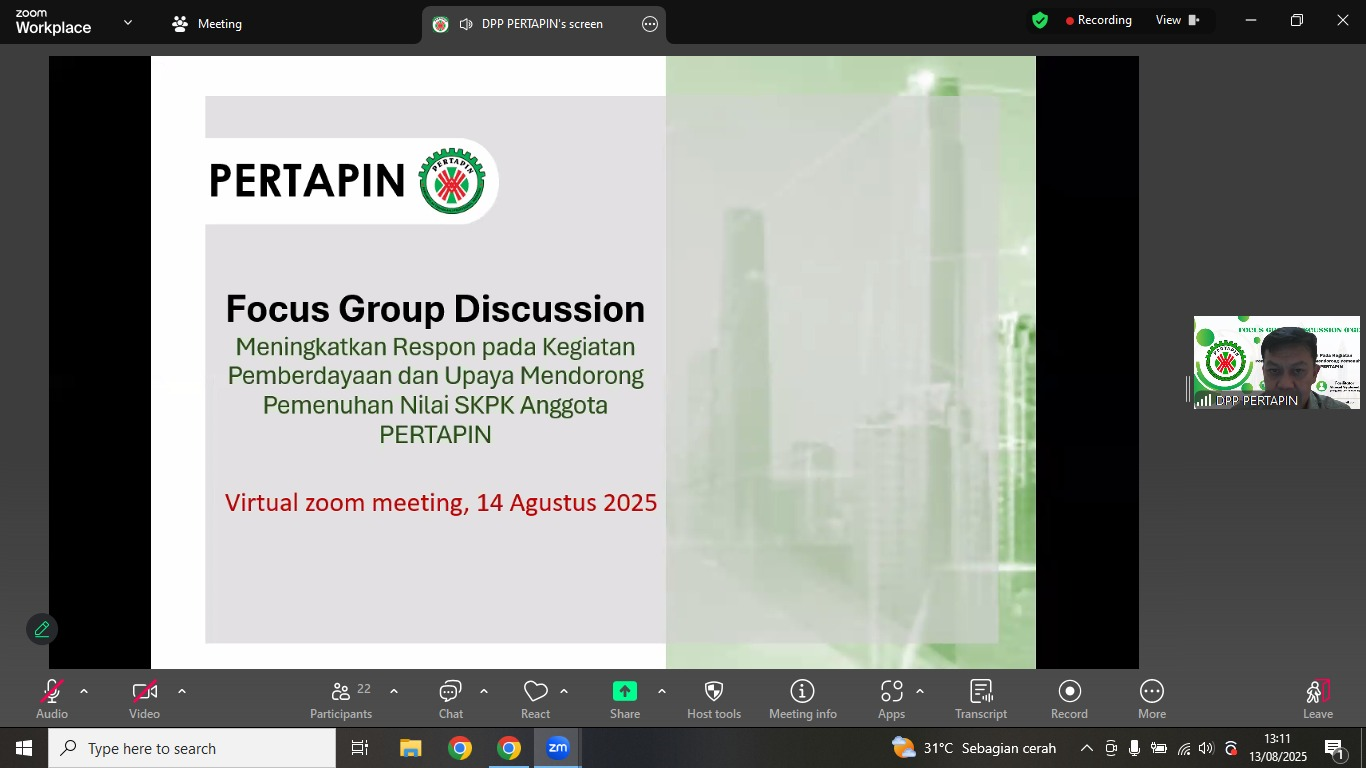Click the green encryption shield icon
1366x768 pixels.
pos(1040,20)
